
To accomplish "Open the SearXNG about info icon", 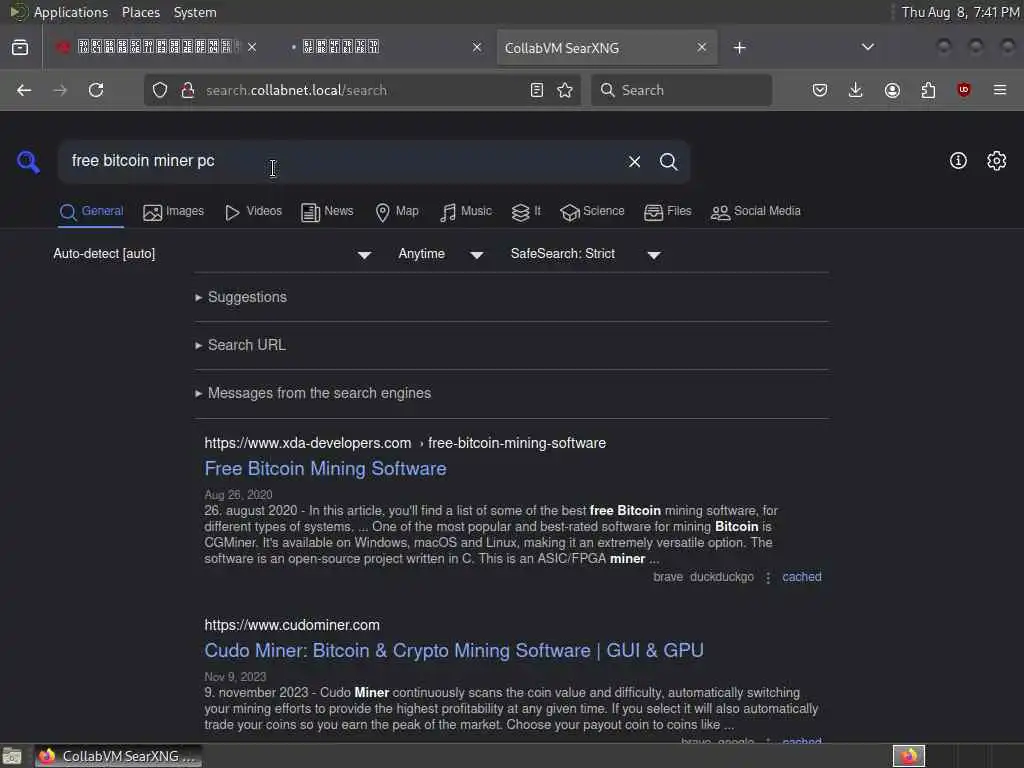I will pyautogui.click(x=958, y=161).
